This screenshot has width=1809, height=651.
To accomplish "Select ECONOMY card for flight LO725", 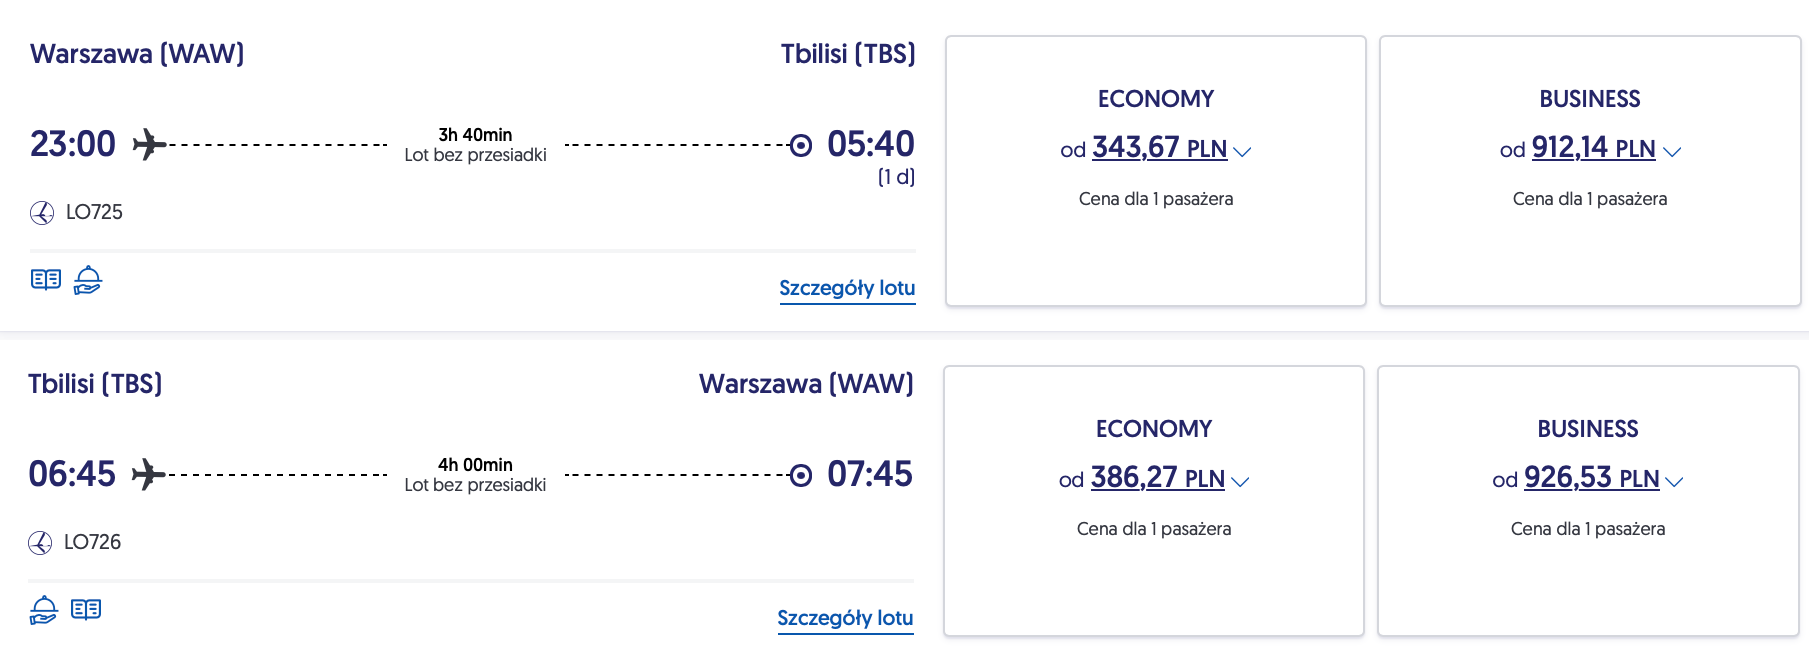I will [1155, 250].
